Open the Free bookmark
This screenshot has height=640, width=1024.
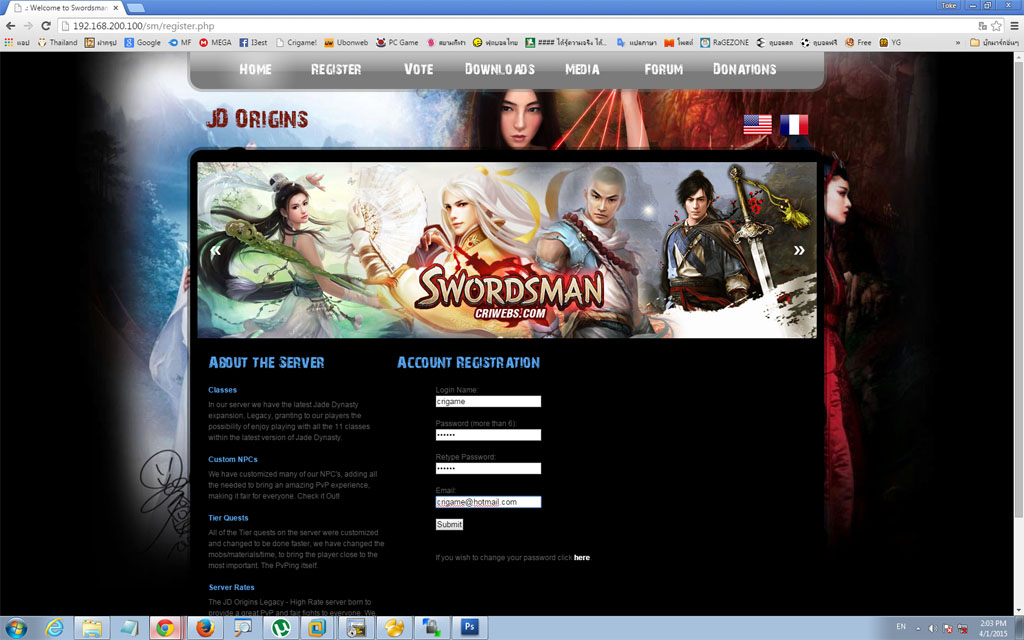858,42
